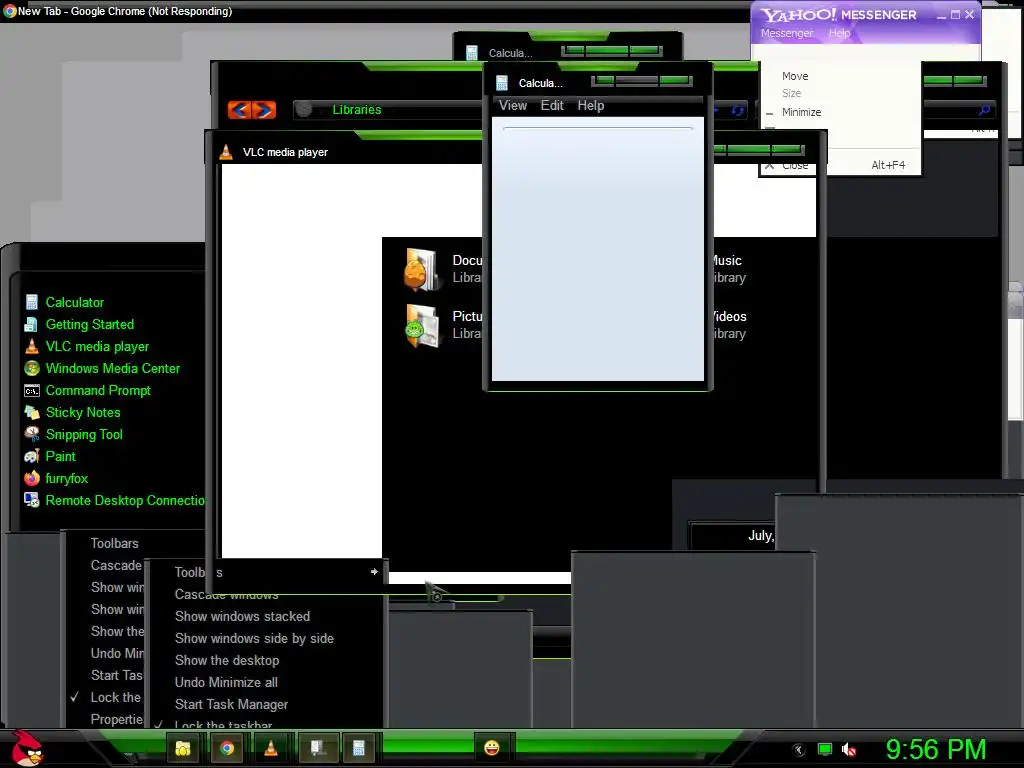1024x768 pixels.
Task: Select Show windows side by side
Action: click(254, 639)
